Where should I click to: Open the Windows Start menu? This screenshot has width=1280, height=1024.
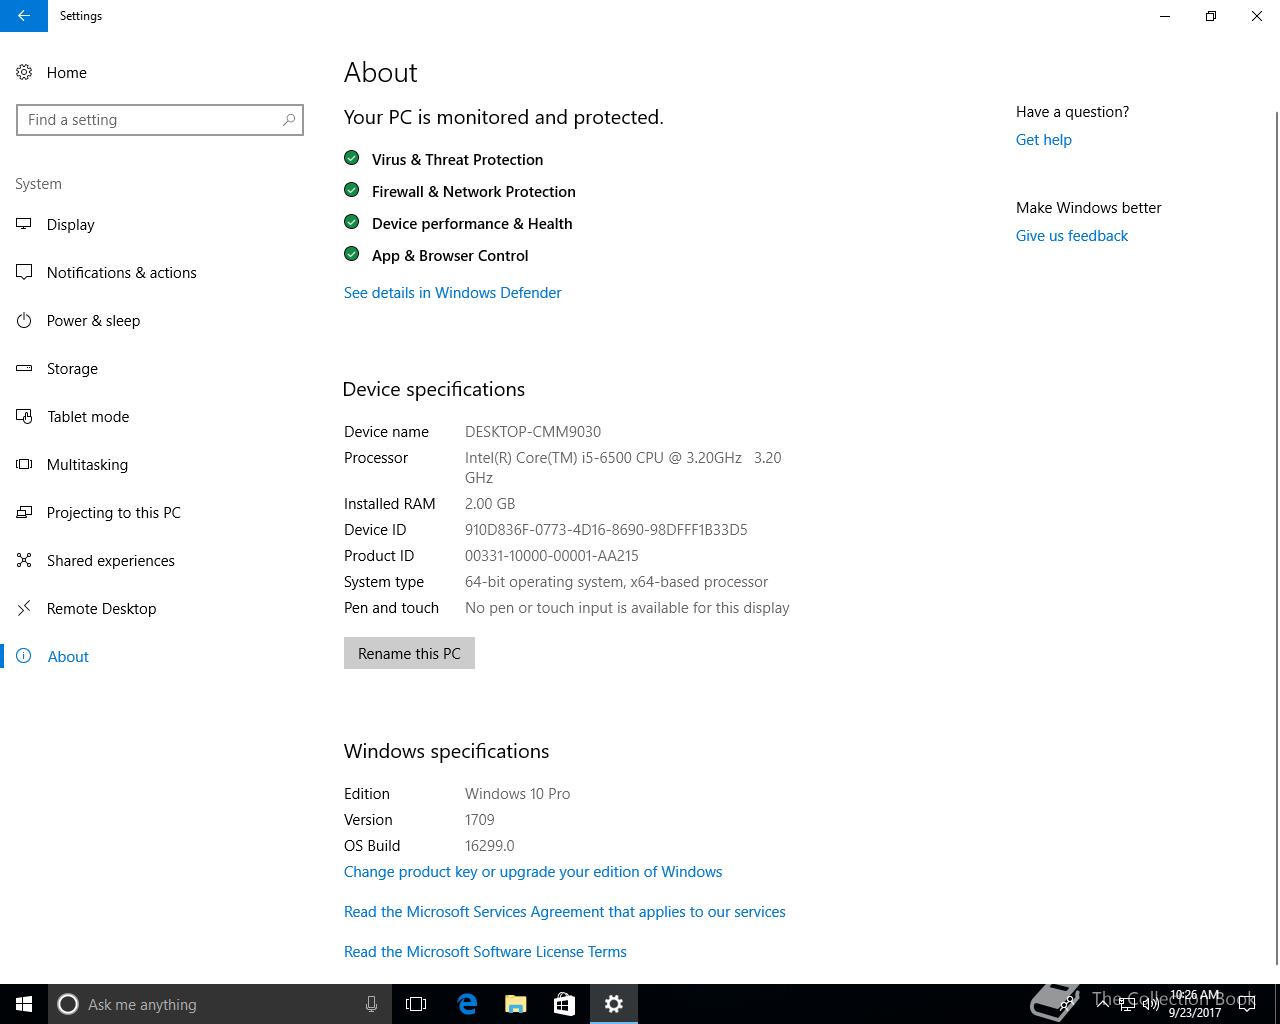tap(24, 1004)
